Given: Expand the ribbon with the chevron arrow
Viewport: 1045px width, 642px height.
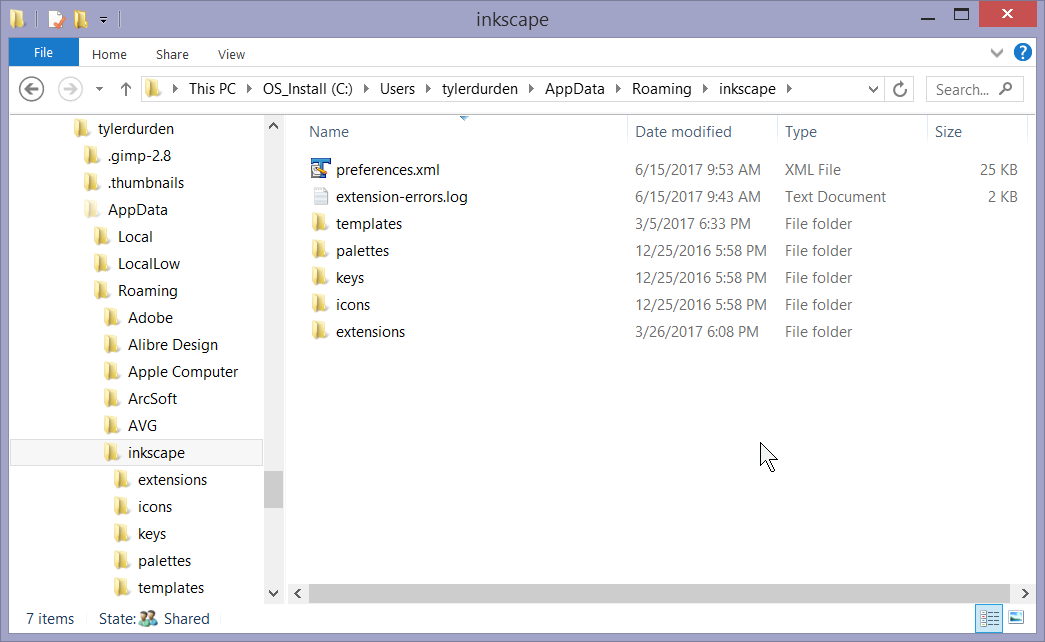Looking at the screenshot, I should (x=996, y=53).
